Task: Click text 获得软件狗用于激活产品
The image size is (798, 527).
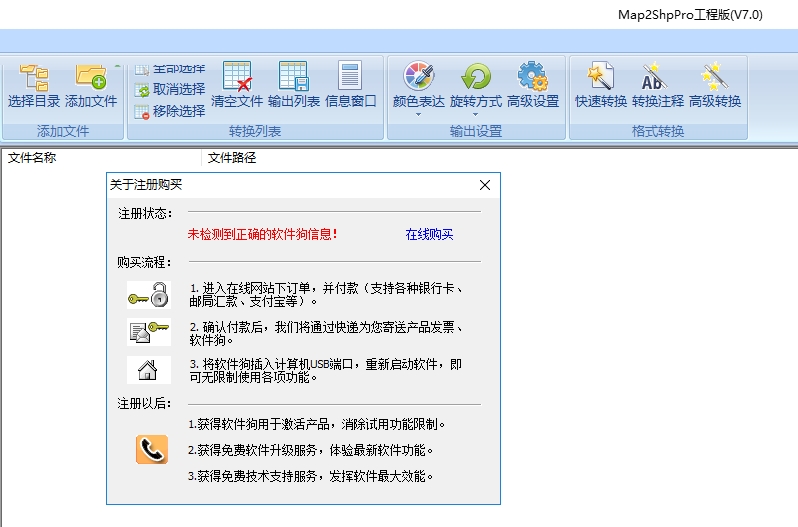Action: pyautogui.click(x=266, y=424)
